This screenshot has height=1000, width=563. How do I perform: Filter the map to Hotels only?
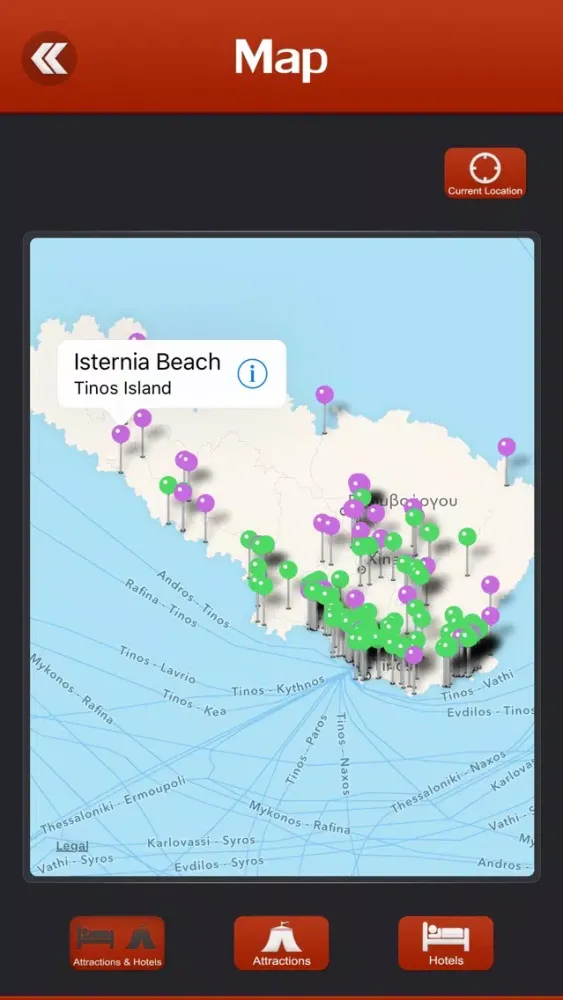click(x=446, y=943)
